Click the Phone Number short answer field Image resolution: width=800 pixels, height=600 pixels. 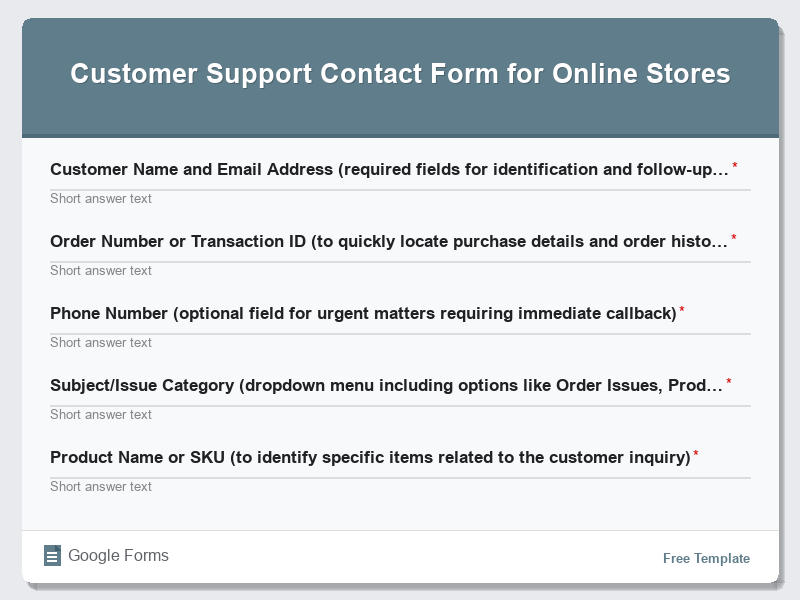400,342
